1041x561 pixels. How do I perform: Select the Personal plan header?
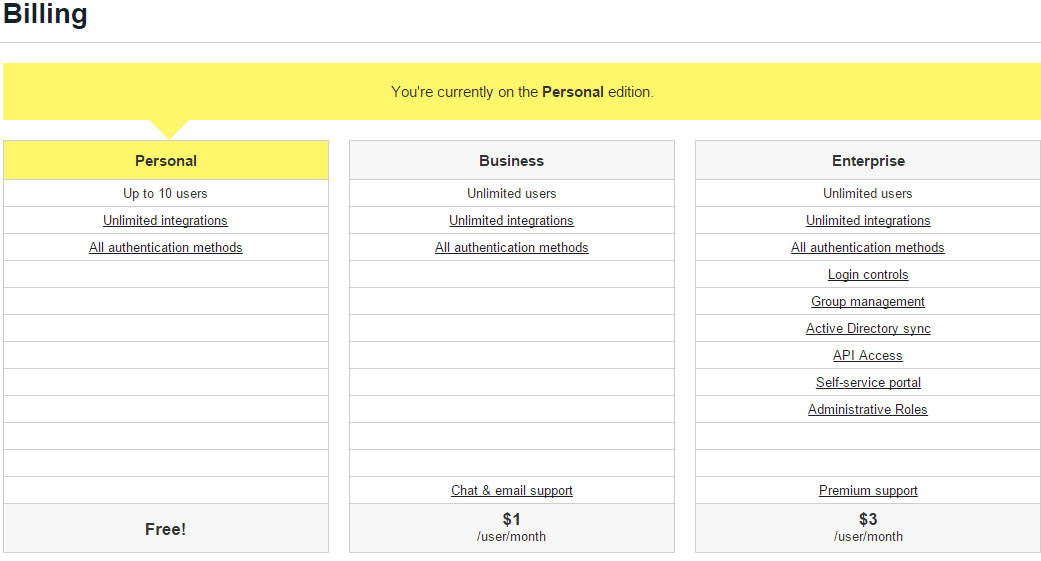(x=166, y=161)
